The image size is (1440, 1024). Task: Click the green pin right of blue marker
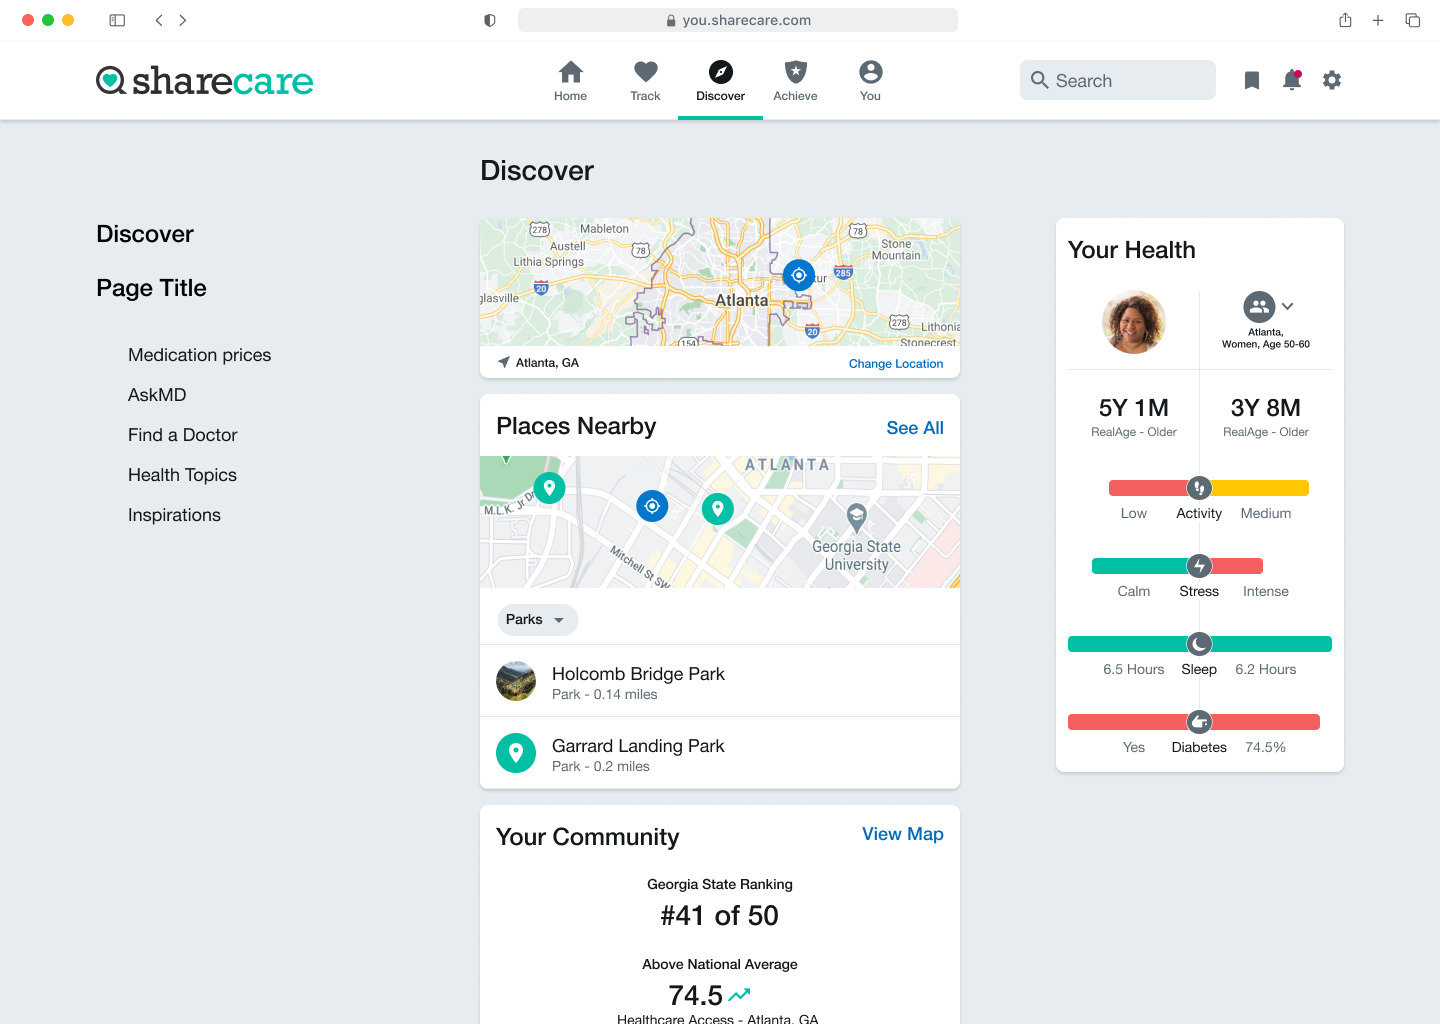717,509
